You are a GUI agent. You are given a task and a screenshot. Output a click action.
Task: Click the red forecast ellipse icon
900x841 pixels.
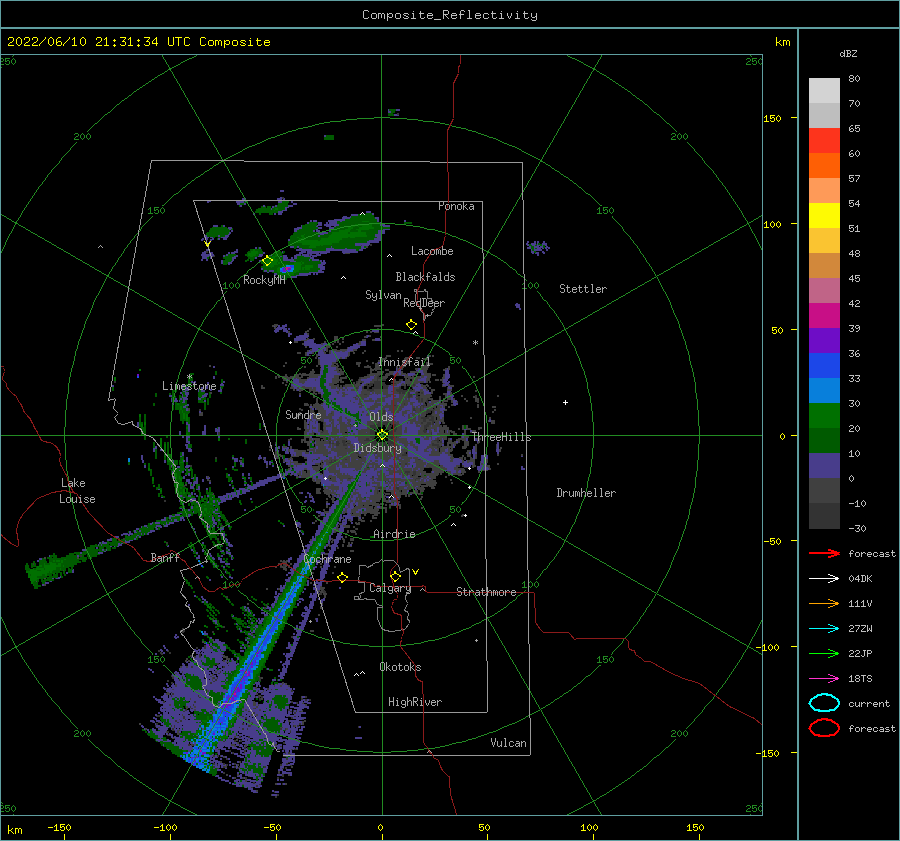point(824,728)
